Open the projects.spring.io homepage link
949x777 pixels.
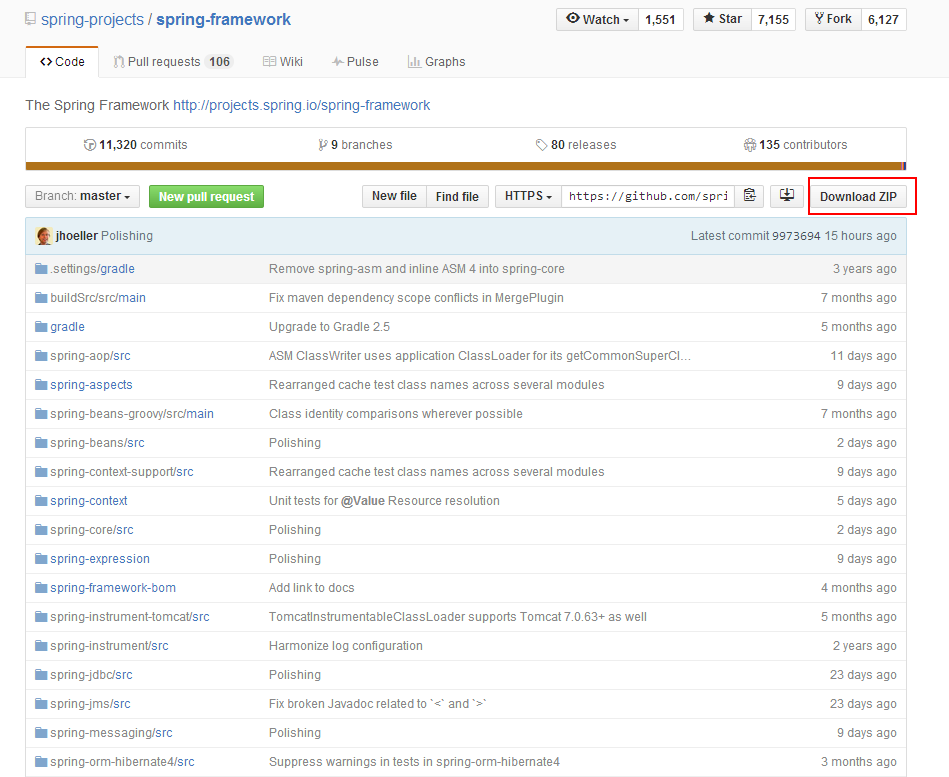(301, 105)
